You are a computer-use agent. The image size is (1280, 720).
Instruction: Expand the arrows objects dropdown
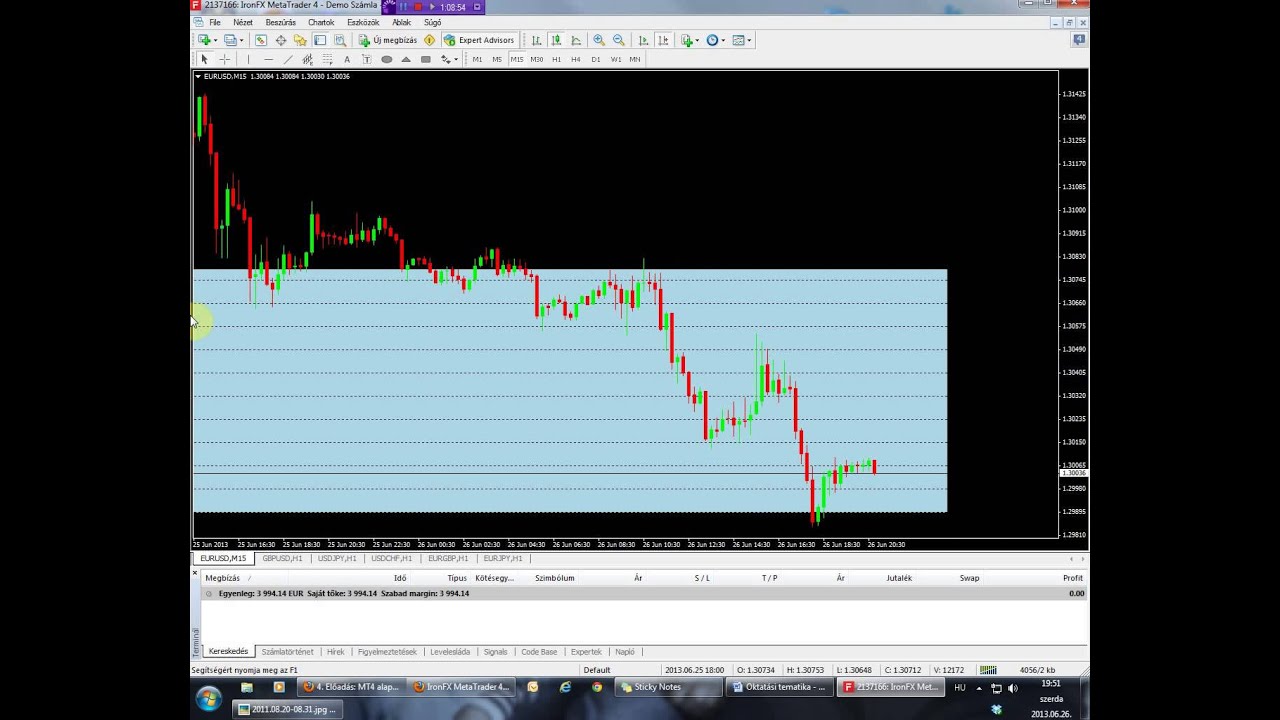[x=456, y=59]
